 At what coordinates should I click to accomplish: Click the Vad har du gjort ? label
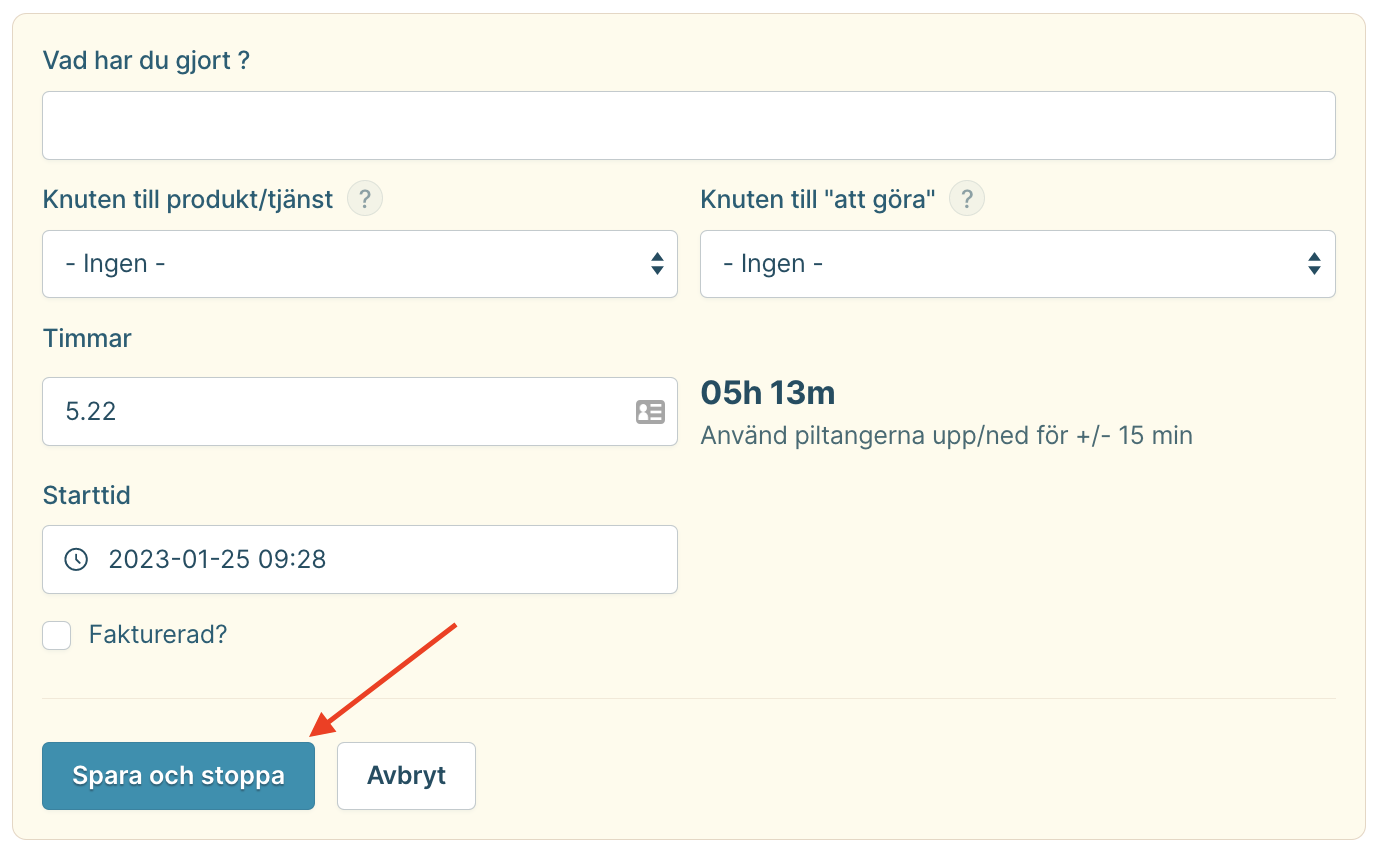pyautogui.click(x=146, y=60)
